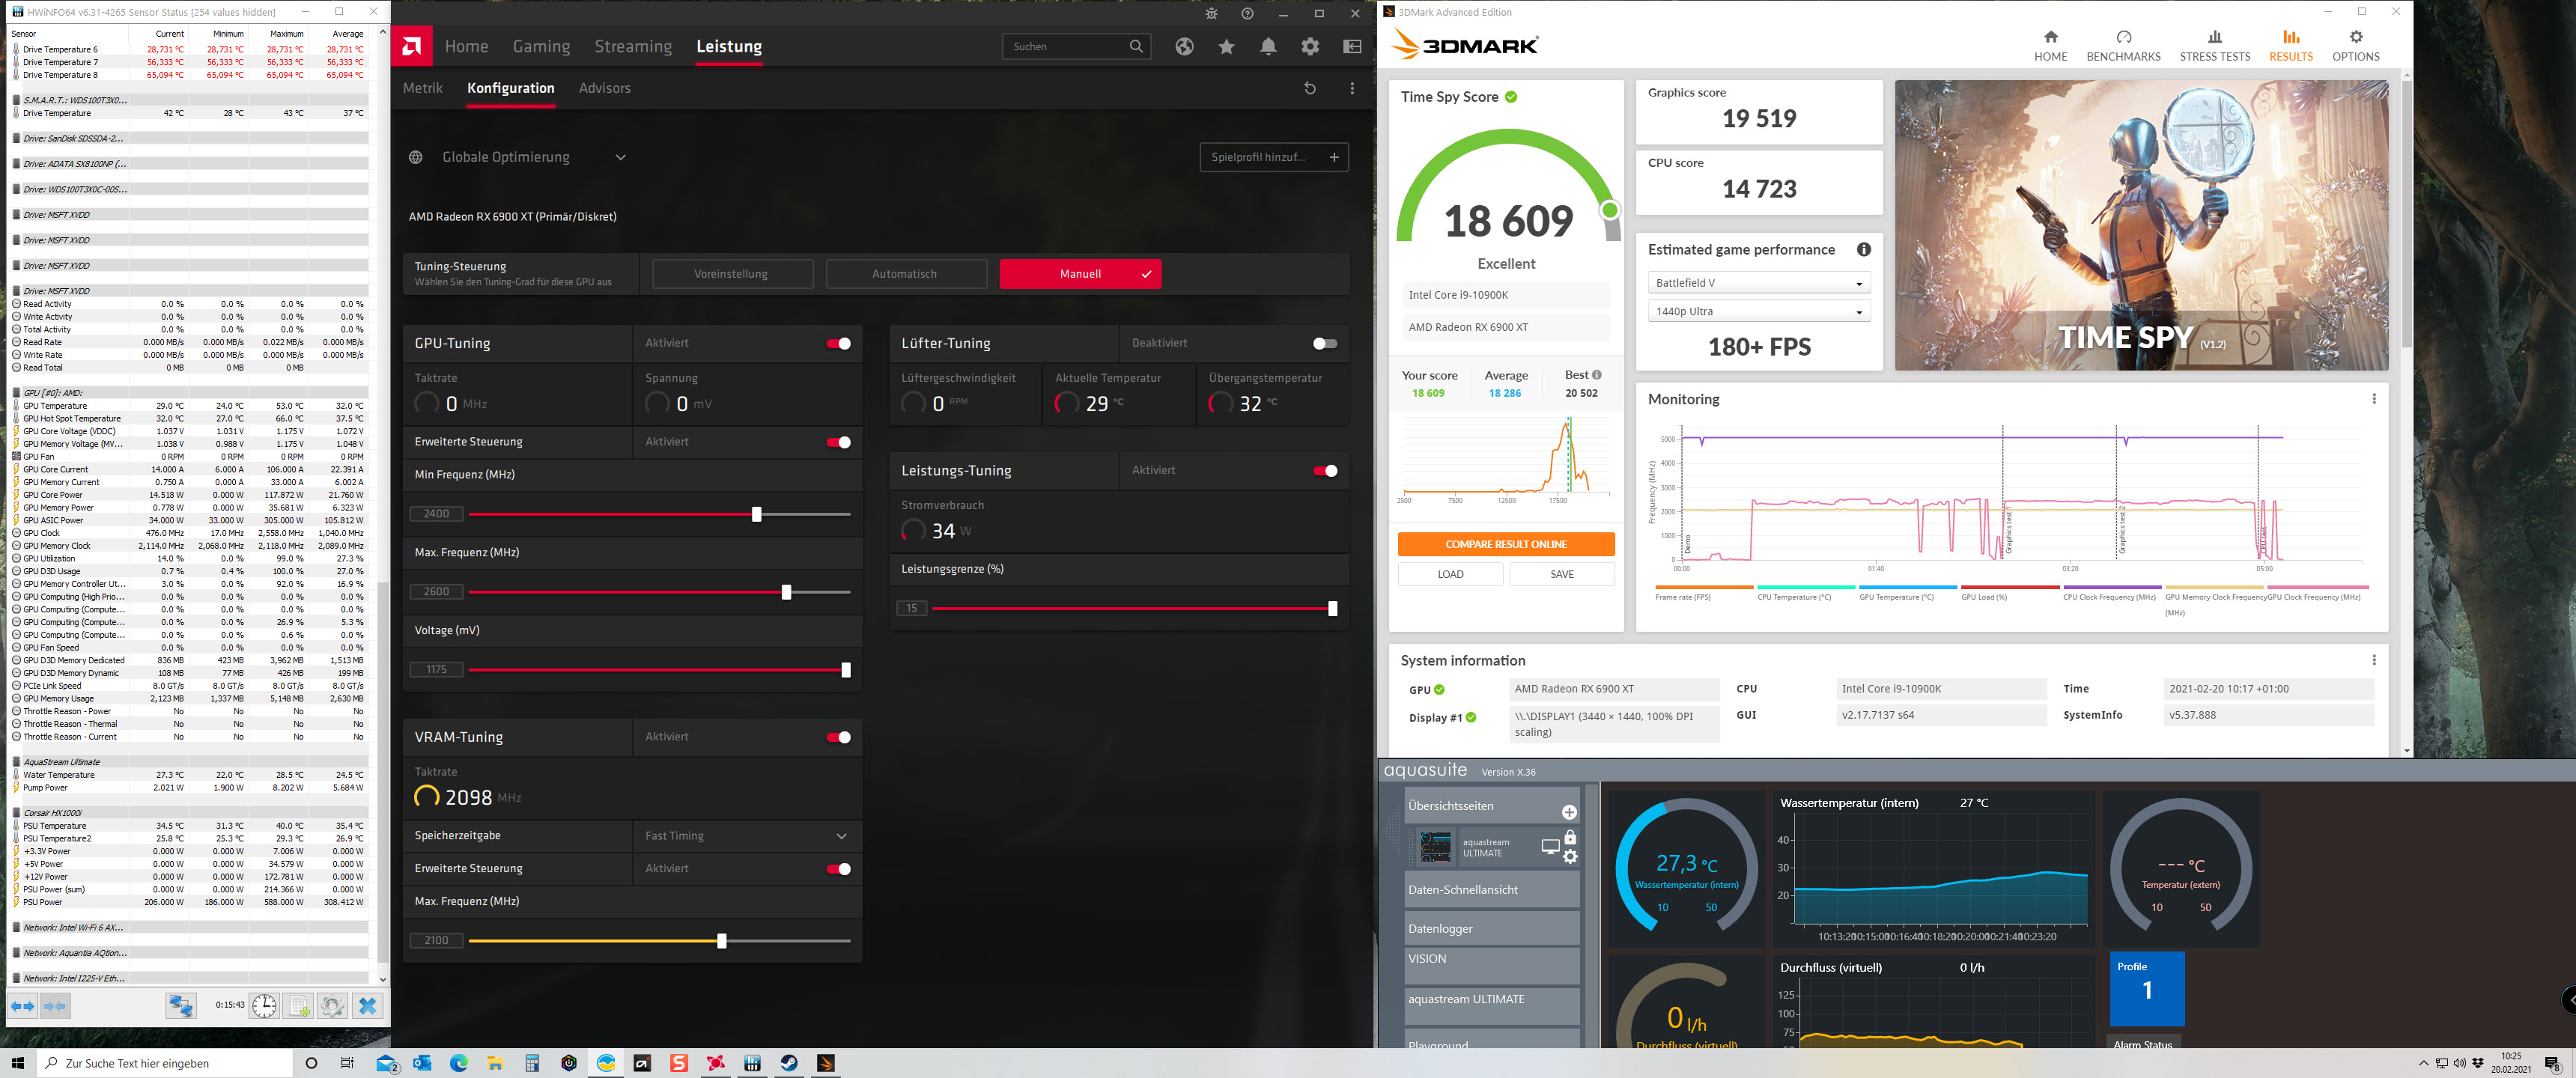Click Compare Result Online button
The image size is (2576, 1078).
point(1505,544)
